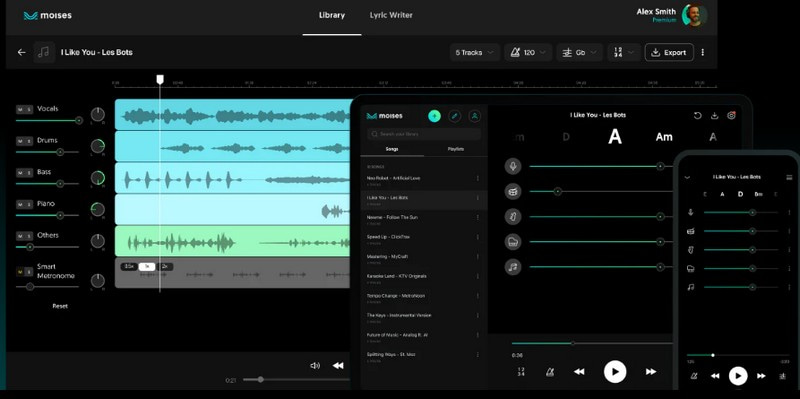
Task: Click the tablet microphone vocals icon
Action: click(x=513, y=166)
